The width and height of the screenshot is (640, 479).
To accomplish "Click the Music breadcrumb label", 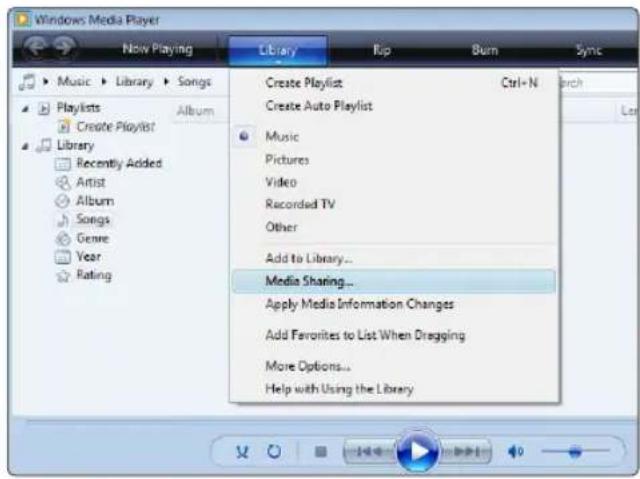I will (x=74, y=82).
